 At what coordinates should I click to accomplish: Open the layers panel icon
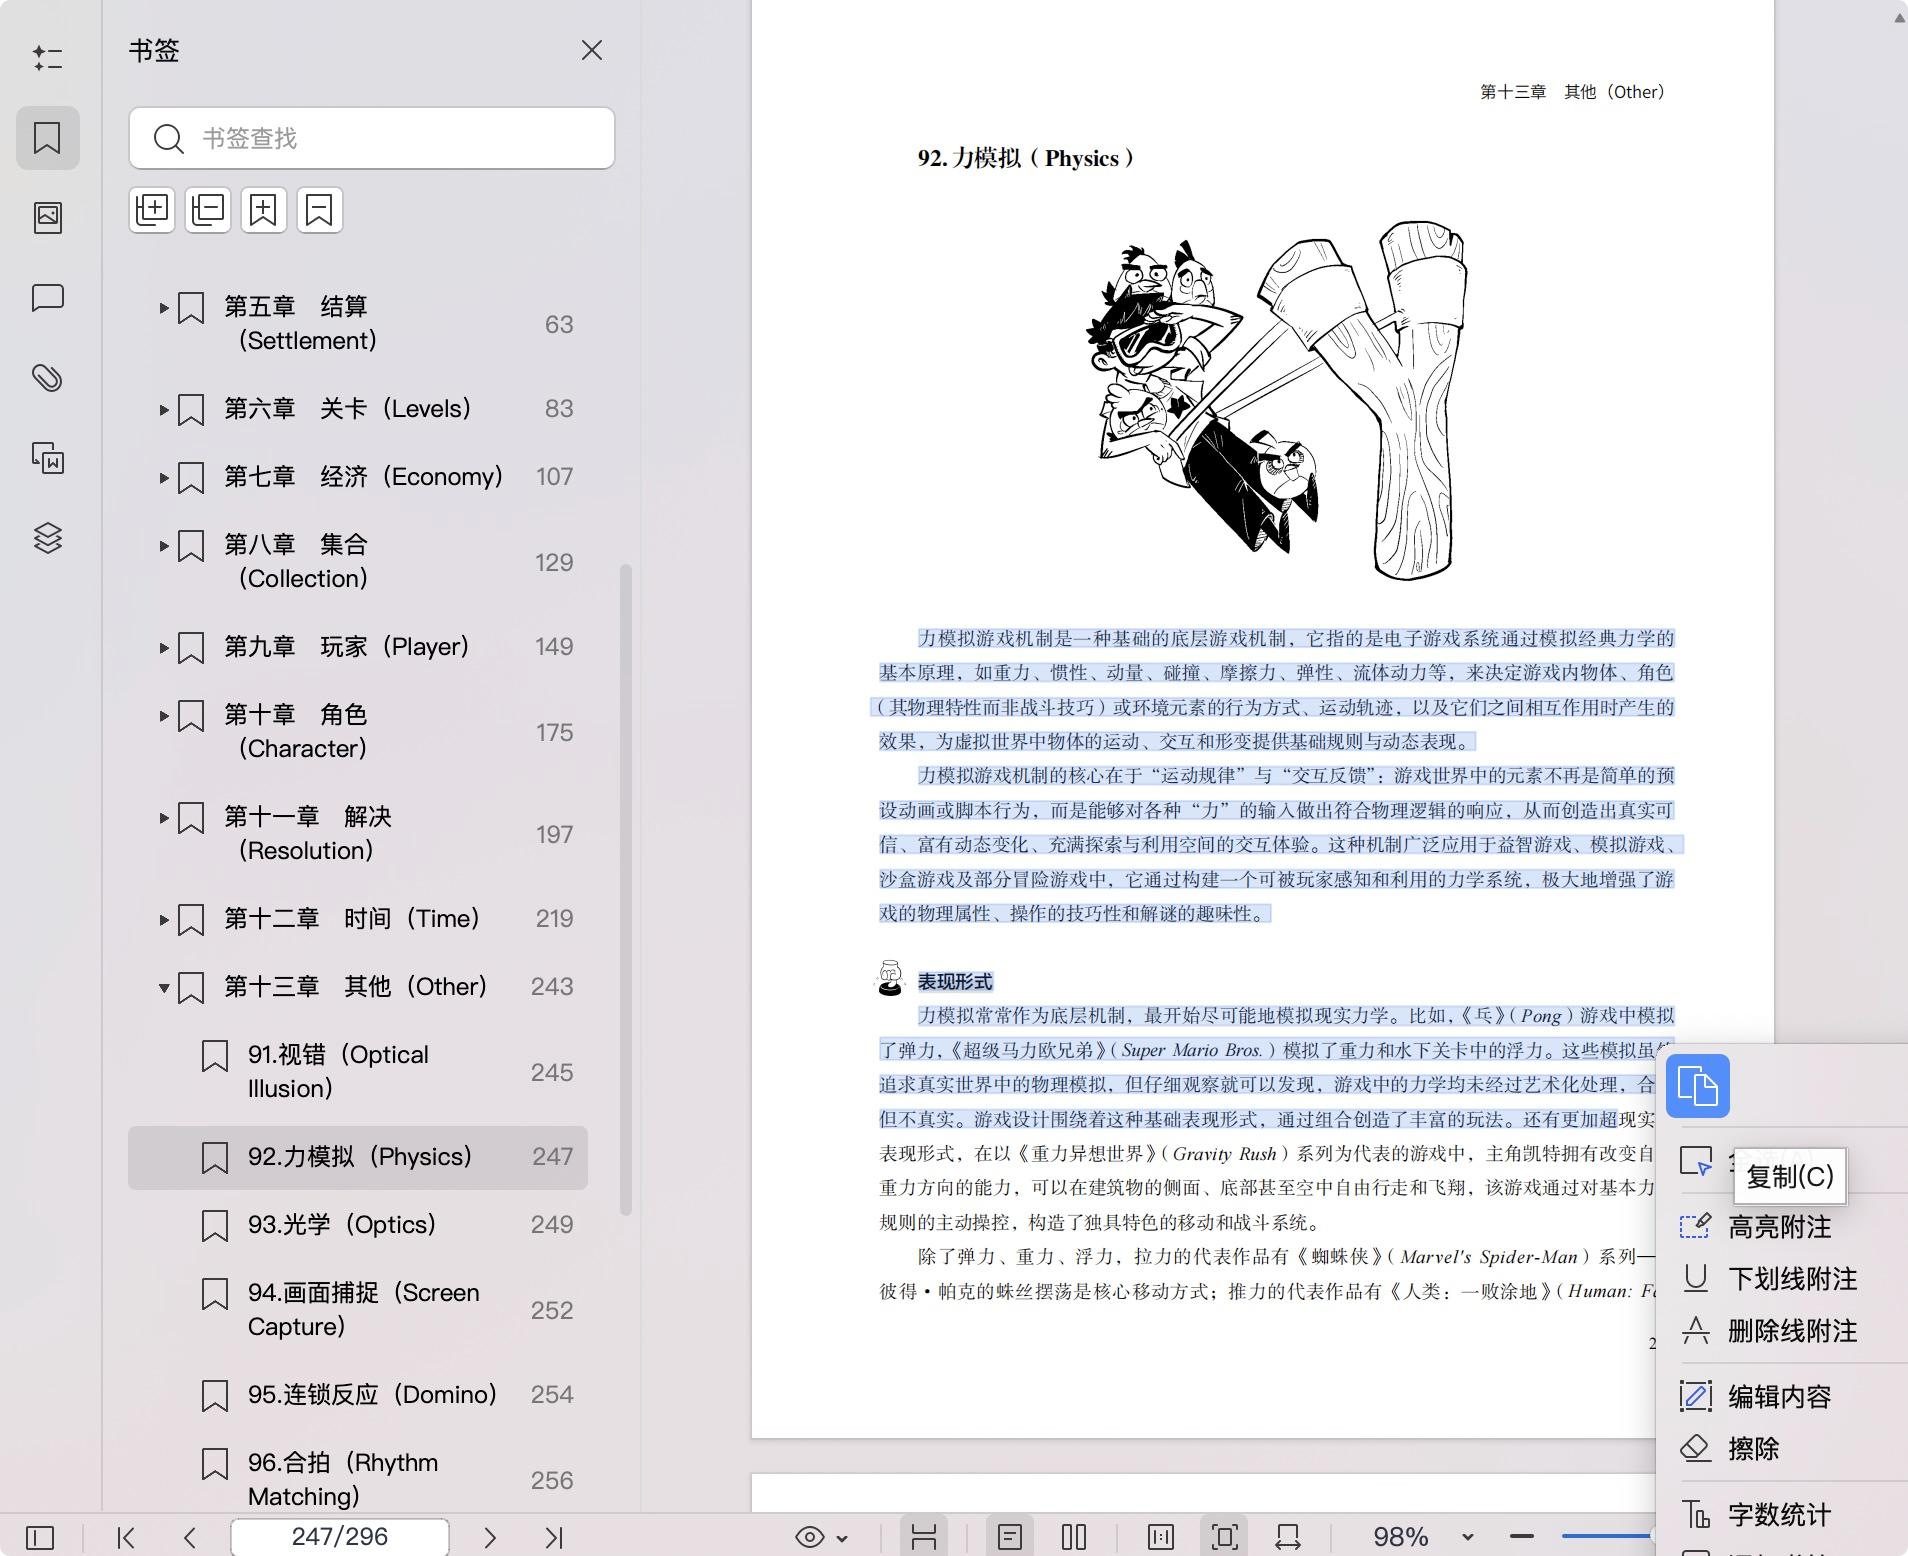click(47, 538)
